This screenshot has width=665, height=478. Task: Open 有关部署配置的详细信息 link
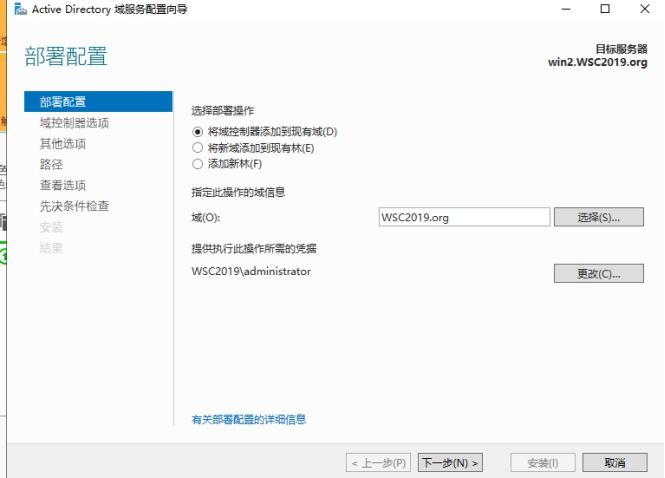tap(249, 419)
